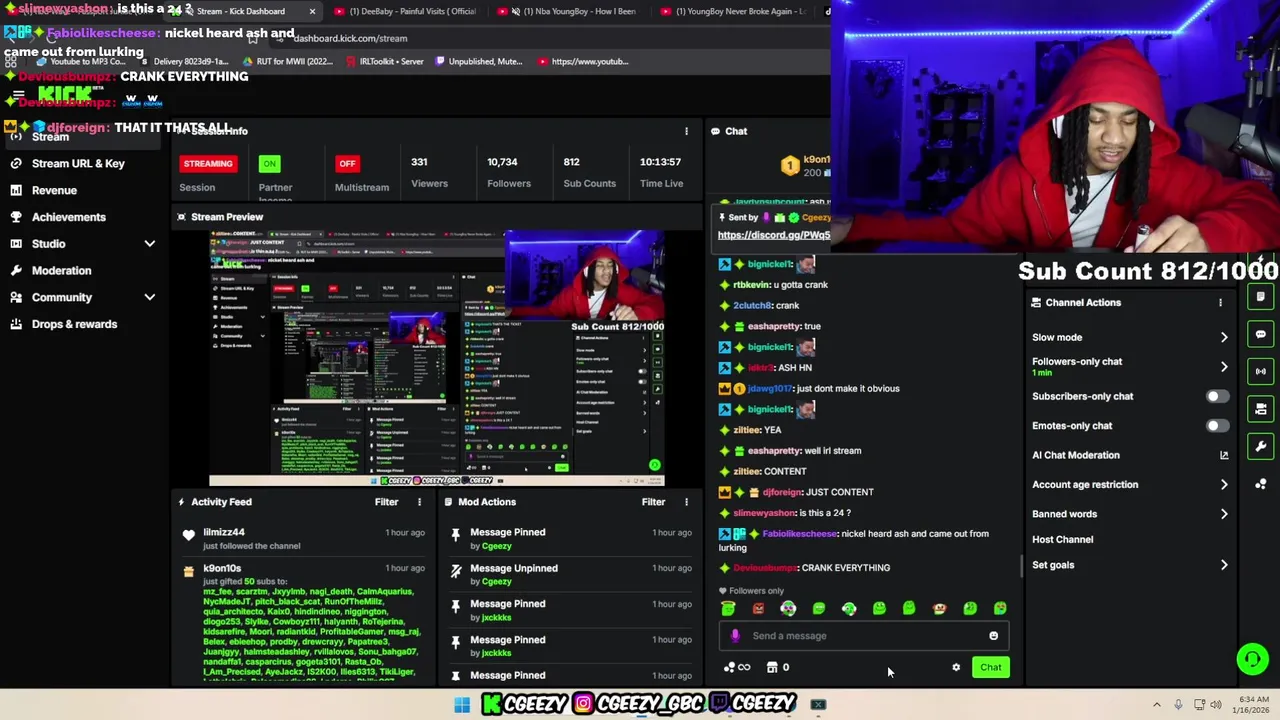Expand the Community sidebar chevron

point(150,297)
